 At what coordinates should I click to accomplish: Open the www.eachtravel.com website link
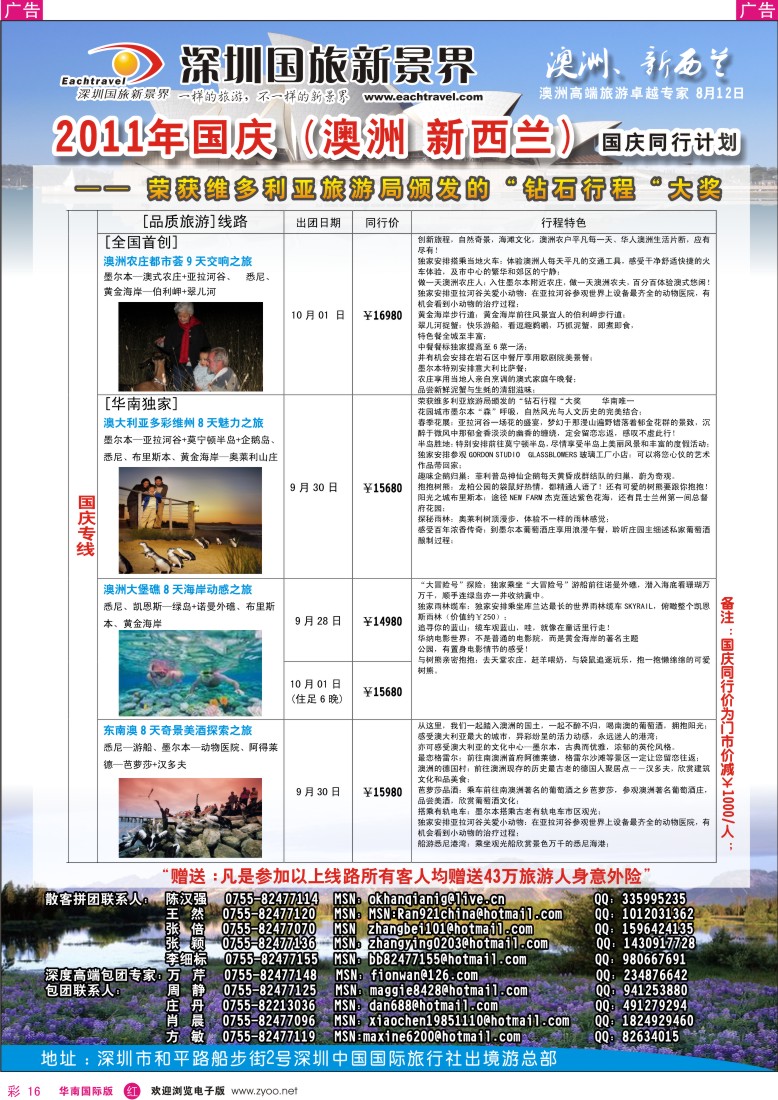click(423, 97)
